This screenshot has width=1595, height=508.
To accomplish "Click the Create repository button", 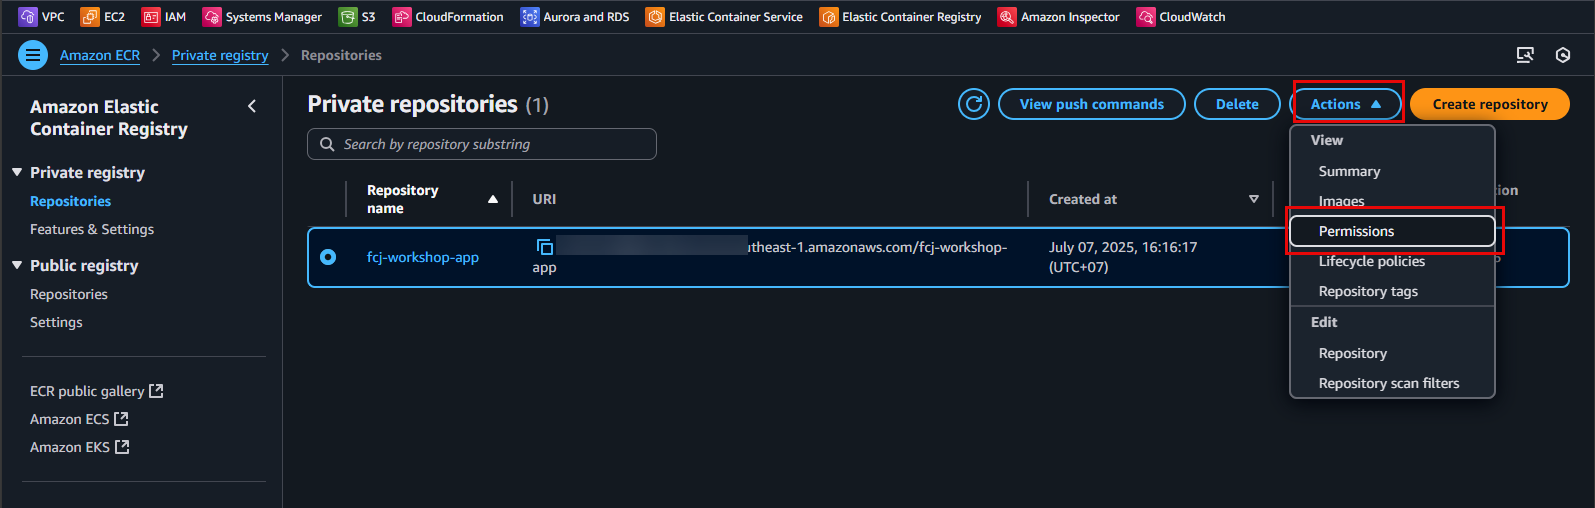I will click(1490, 104).
